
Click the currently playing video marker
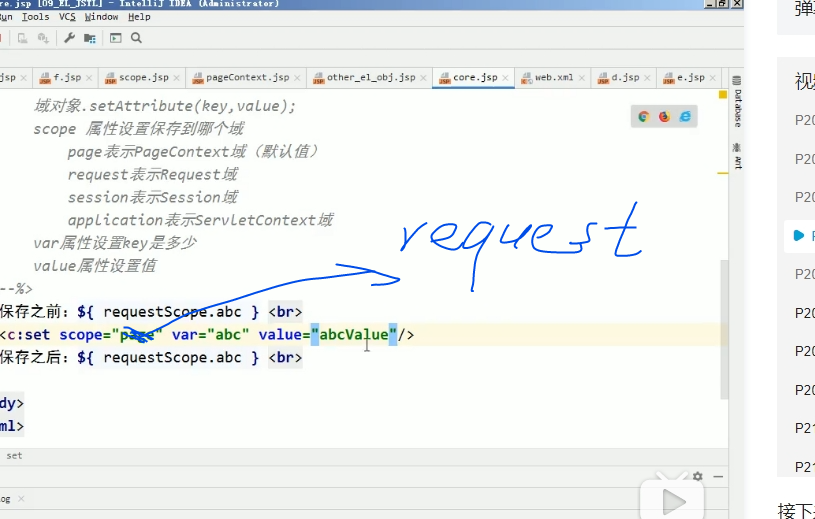pyautogui.click(x=799, y=236)
